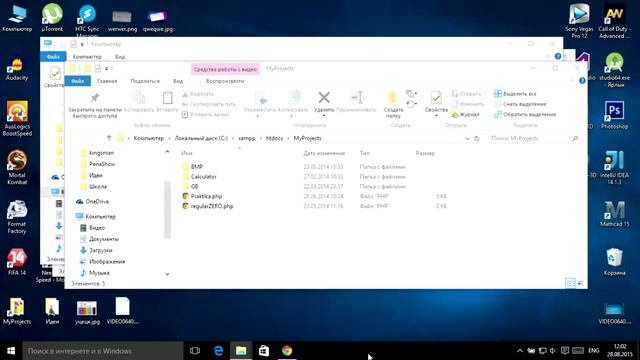Open the uTorrent desktop shortcut

52,17
